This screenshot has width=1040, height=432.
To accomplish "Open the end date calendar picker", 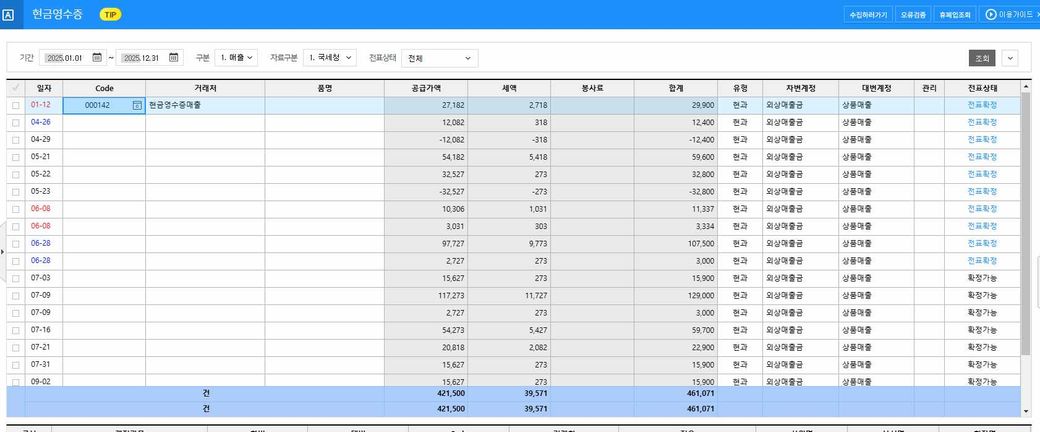I will 174,58.
